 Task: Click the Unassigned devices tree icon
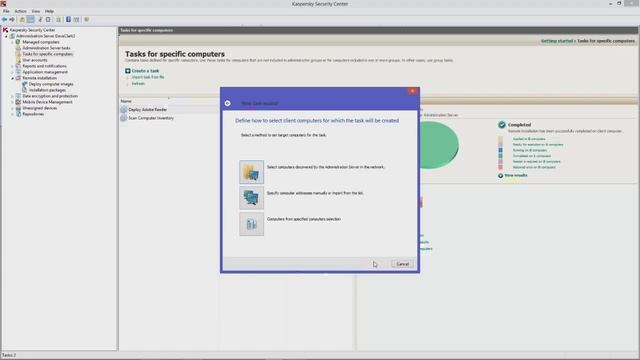click(x=18, y=108)
